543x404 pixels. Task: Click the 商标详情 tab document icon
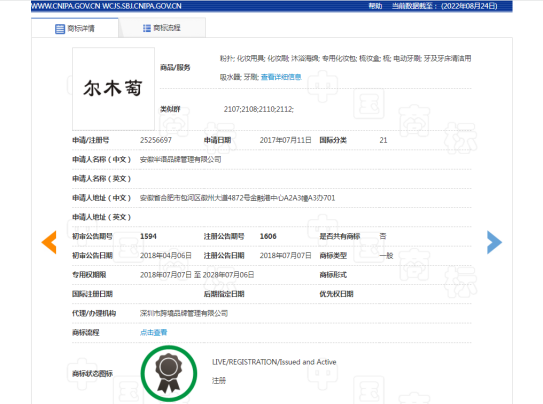click(x=60, y=29)
